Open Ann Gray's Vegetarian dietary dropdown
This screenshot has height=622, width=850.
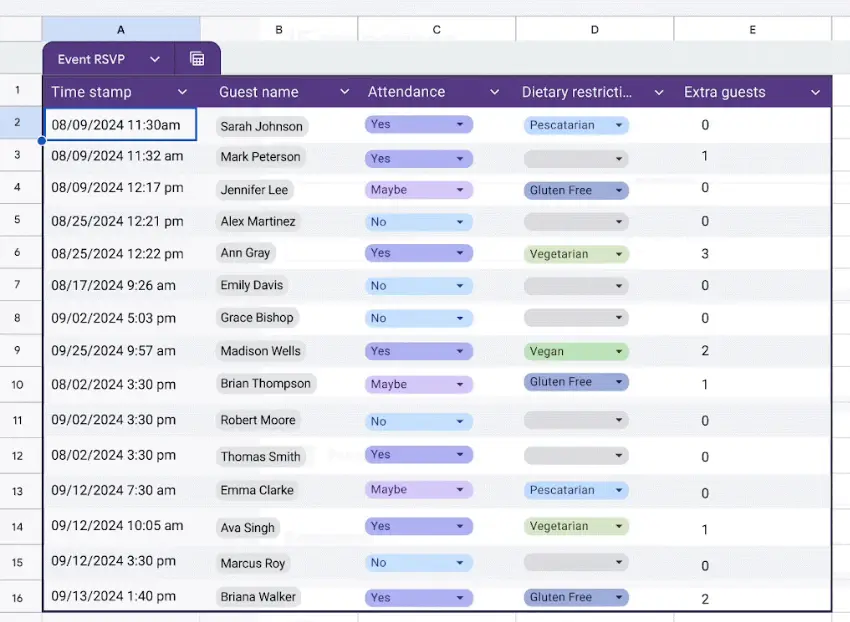pyautogui.click(x=619, y=255)
